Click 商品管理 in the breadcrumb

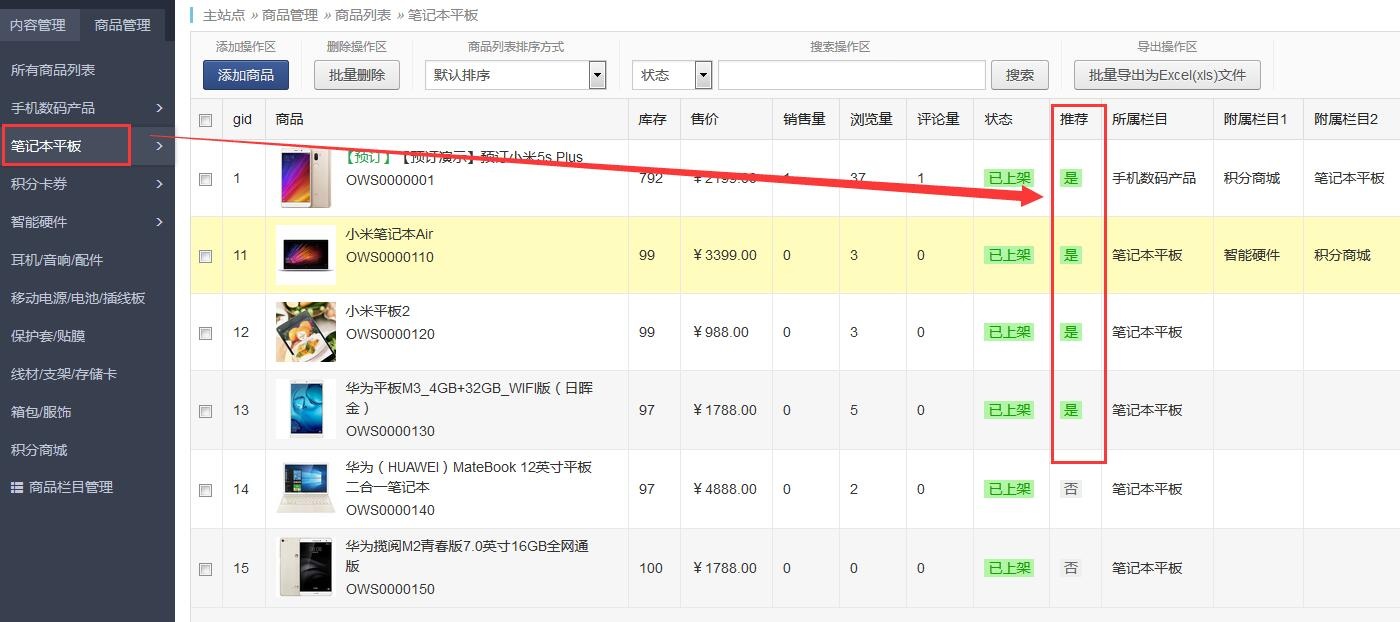[x=290, y=15]
